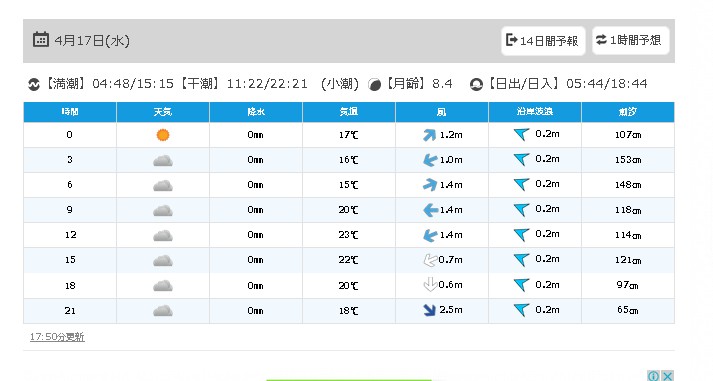Switch to 1時間予想 hourly forecast

point(630,40)
